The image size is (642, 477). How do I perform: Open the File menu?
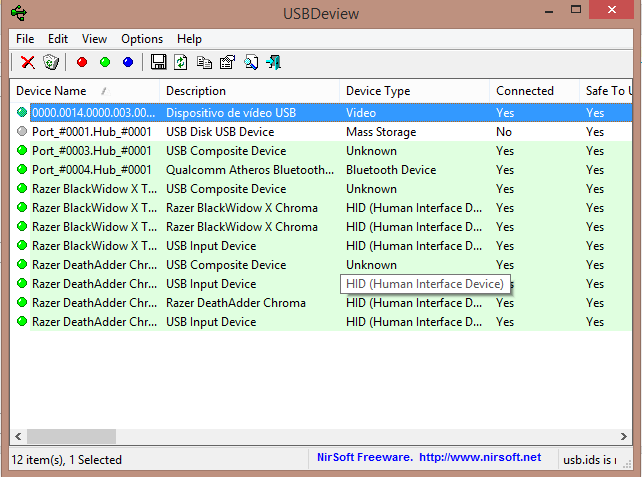(x=25, y=39)
